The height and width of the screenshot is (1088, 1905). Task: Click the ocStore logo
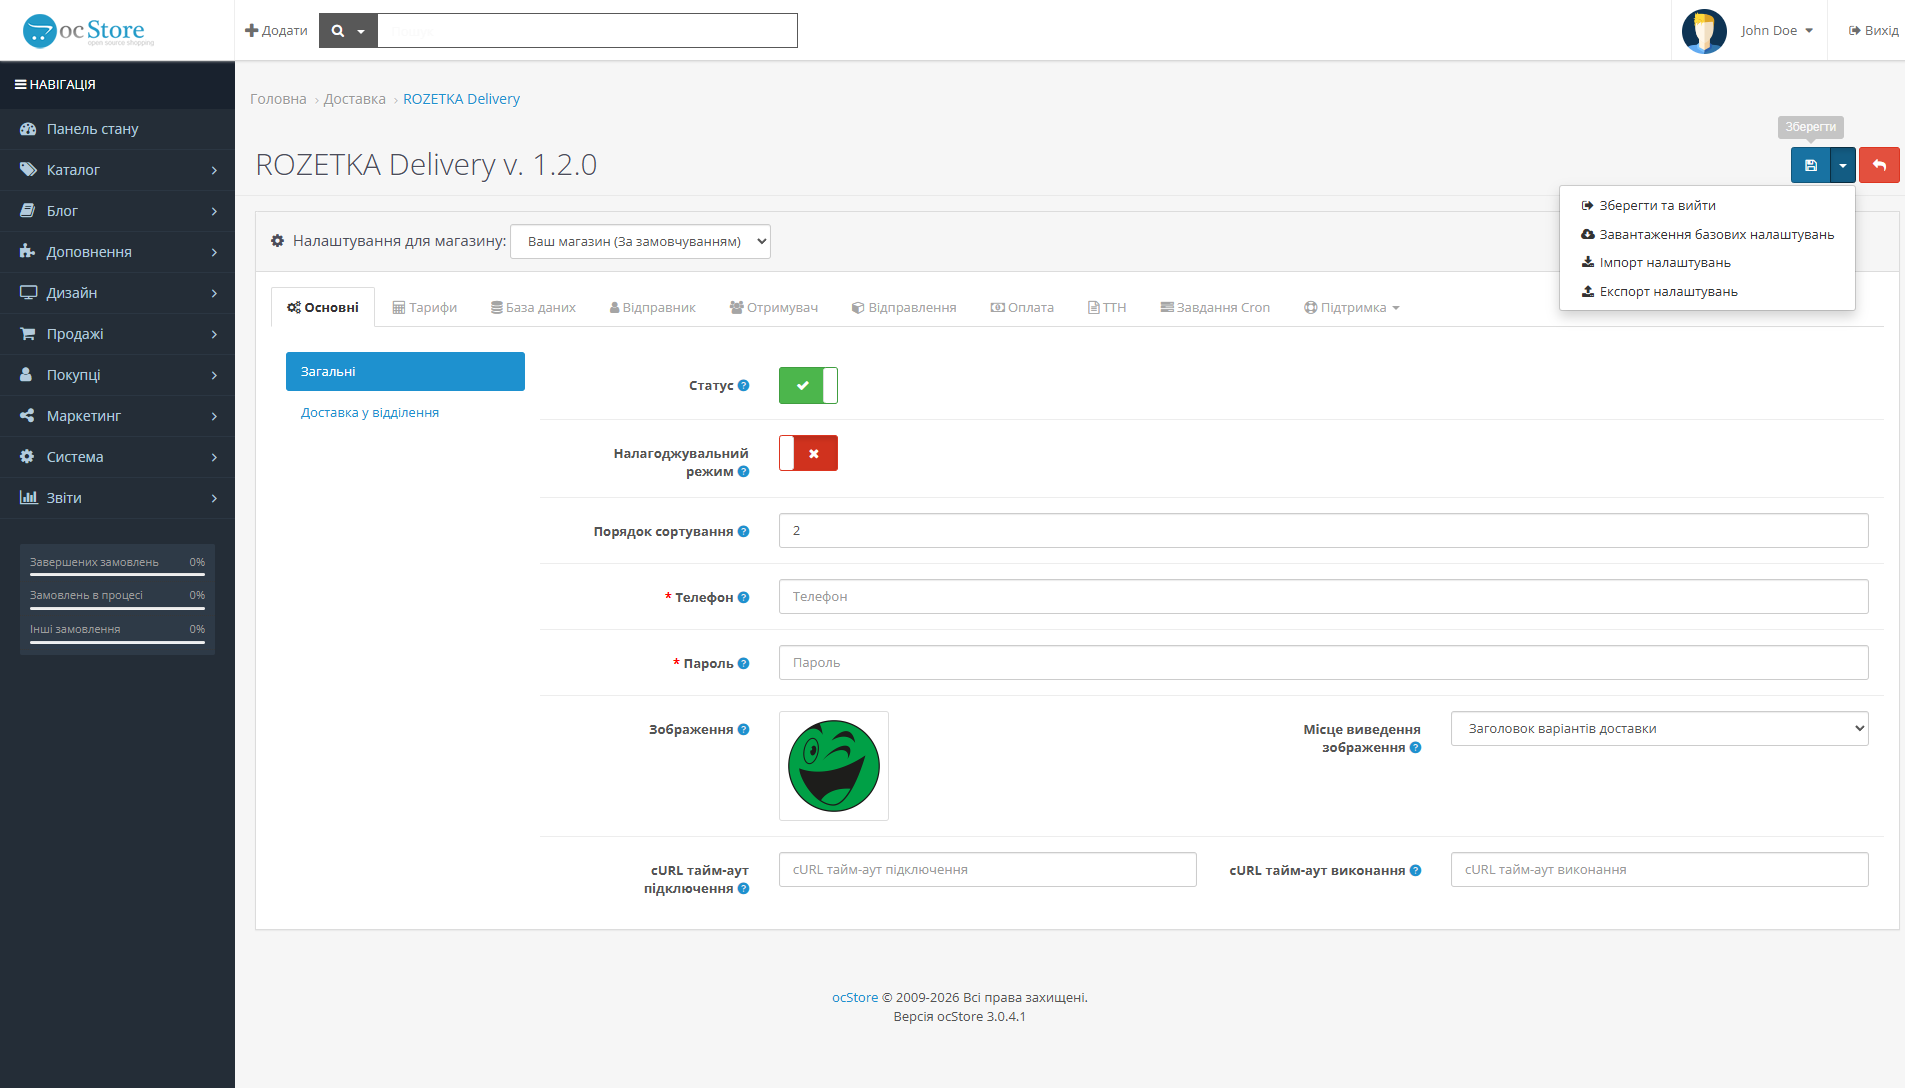coord(88,31)
